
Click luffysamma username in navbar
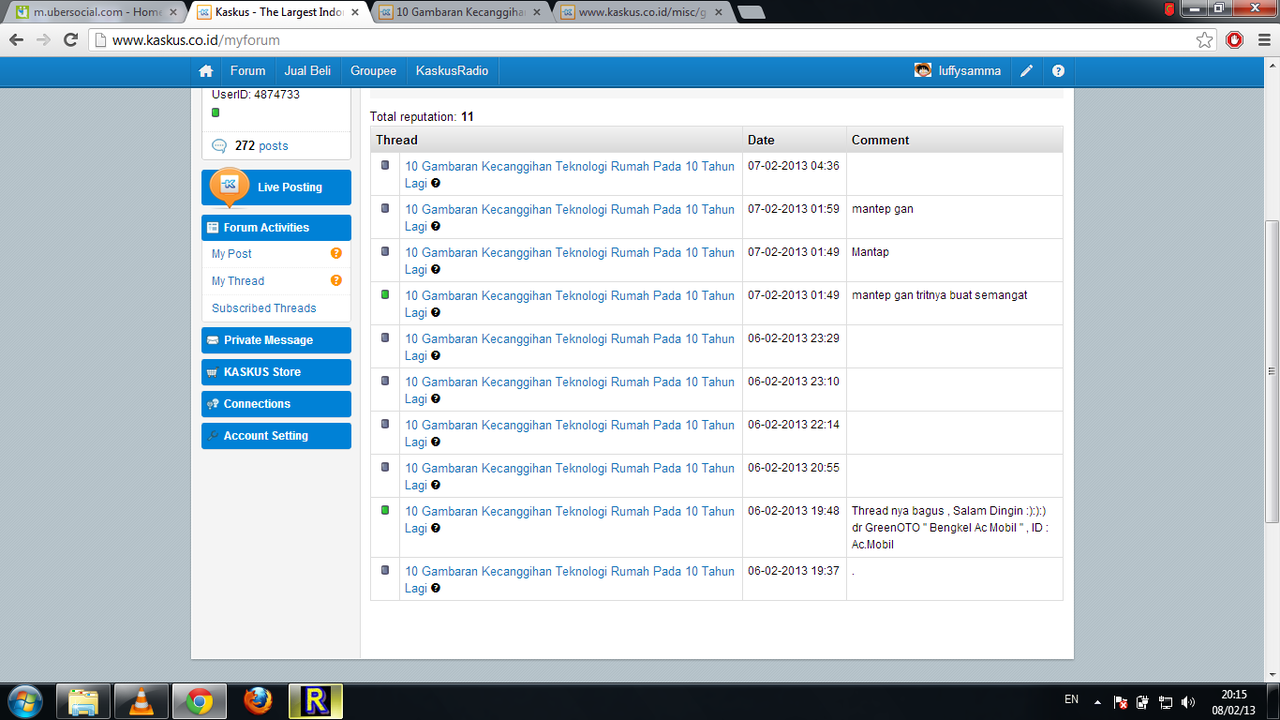click(970, 71)
